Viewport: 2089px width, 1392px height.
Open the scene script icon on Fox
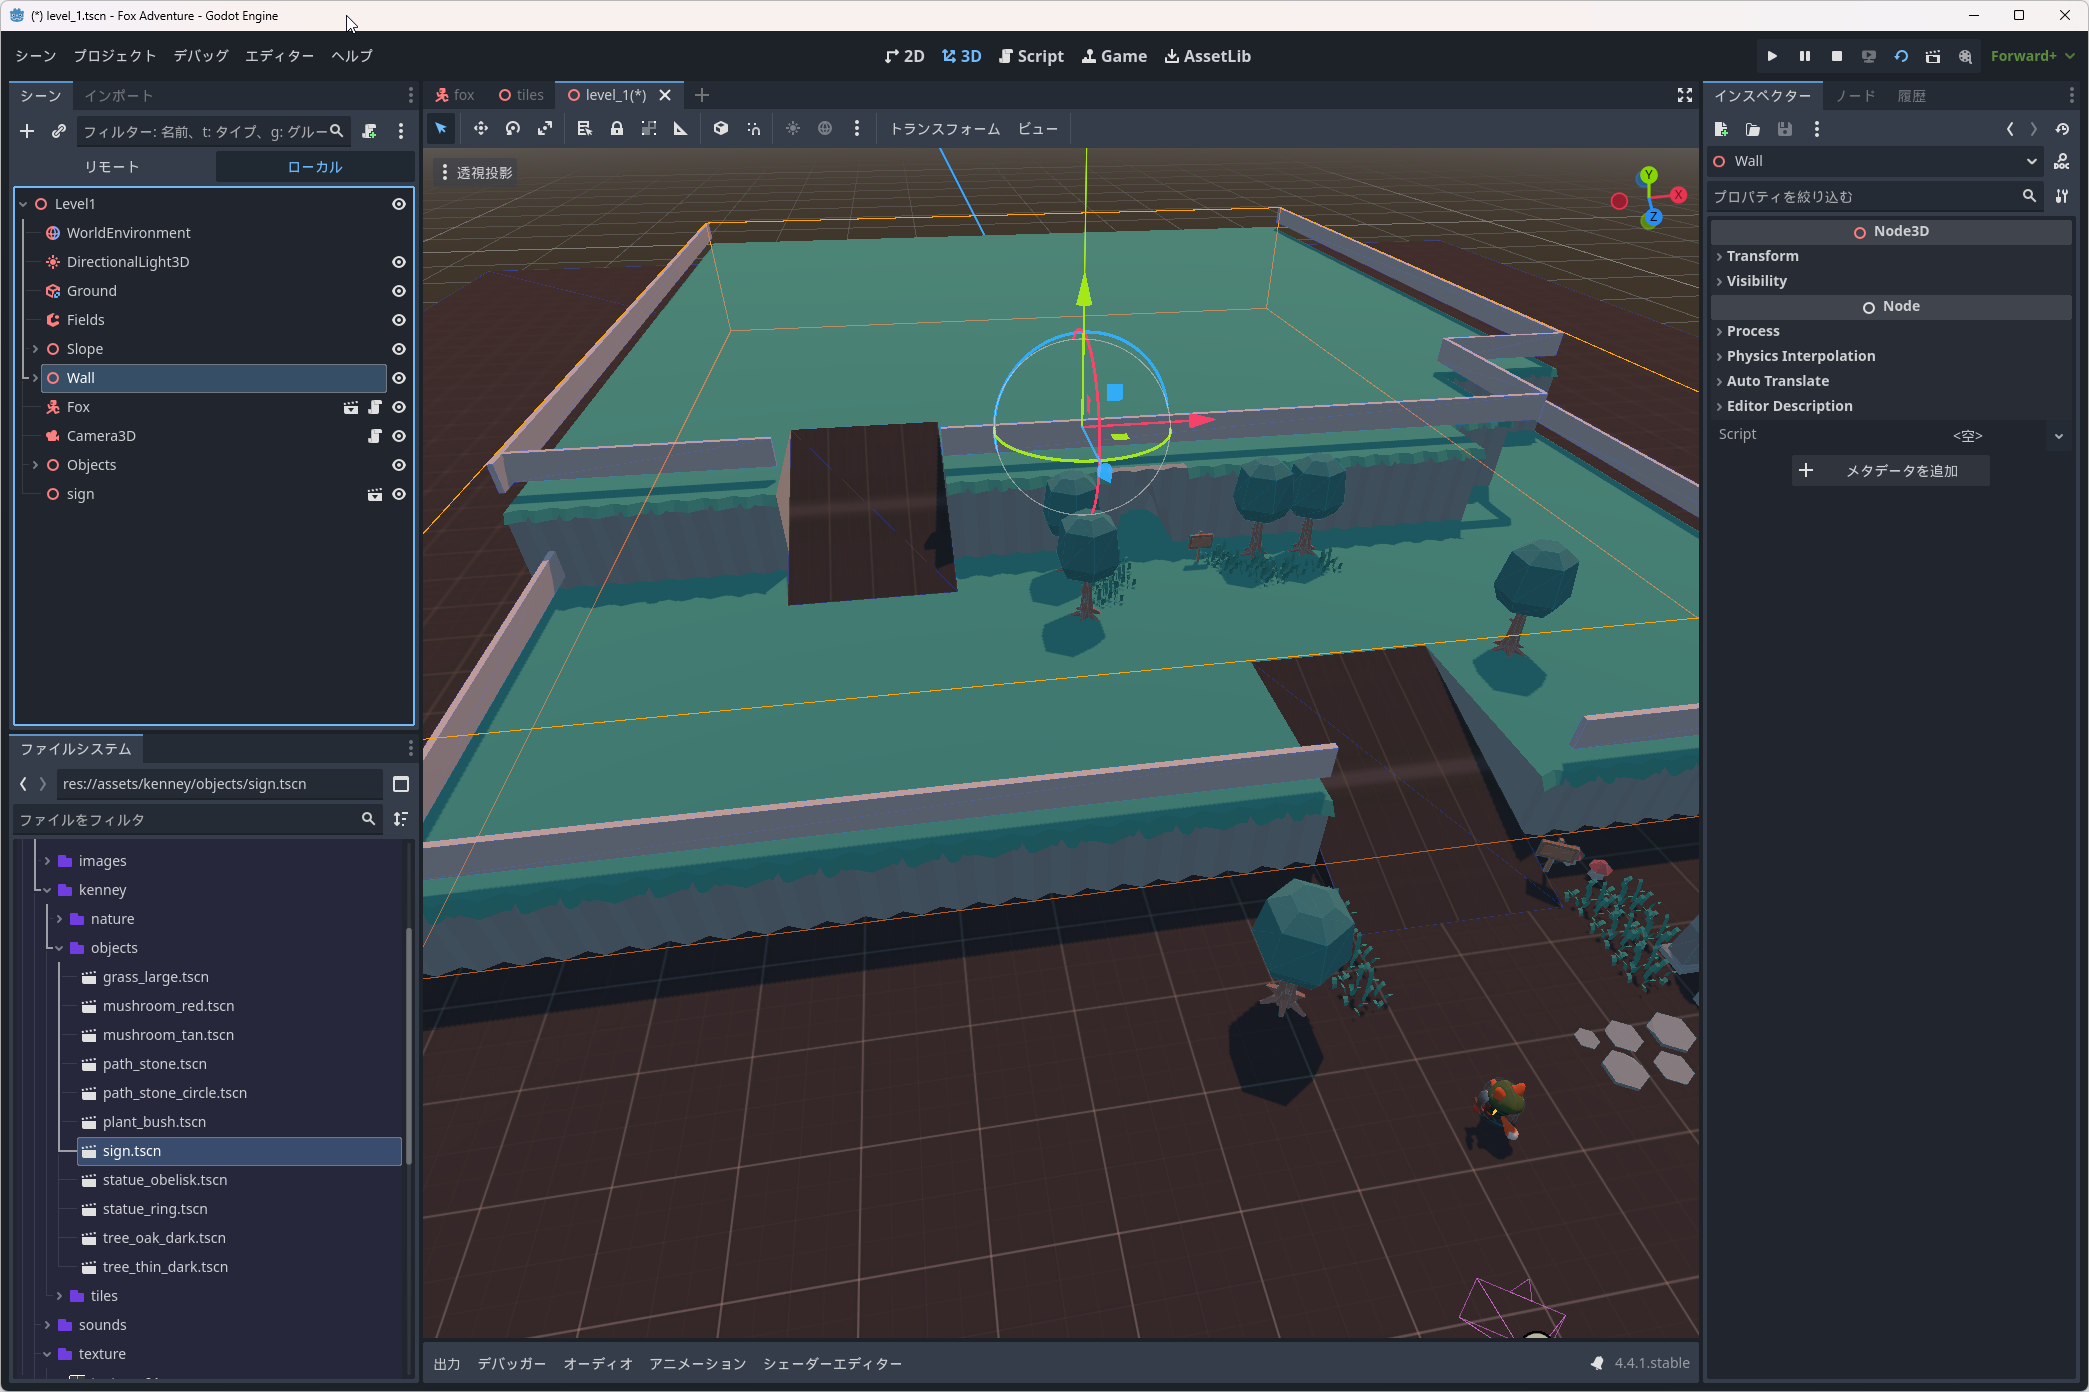[375, 407]
